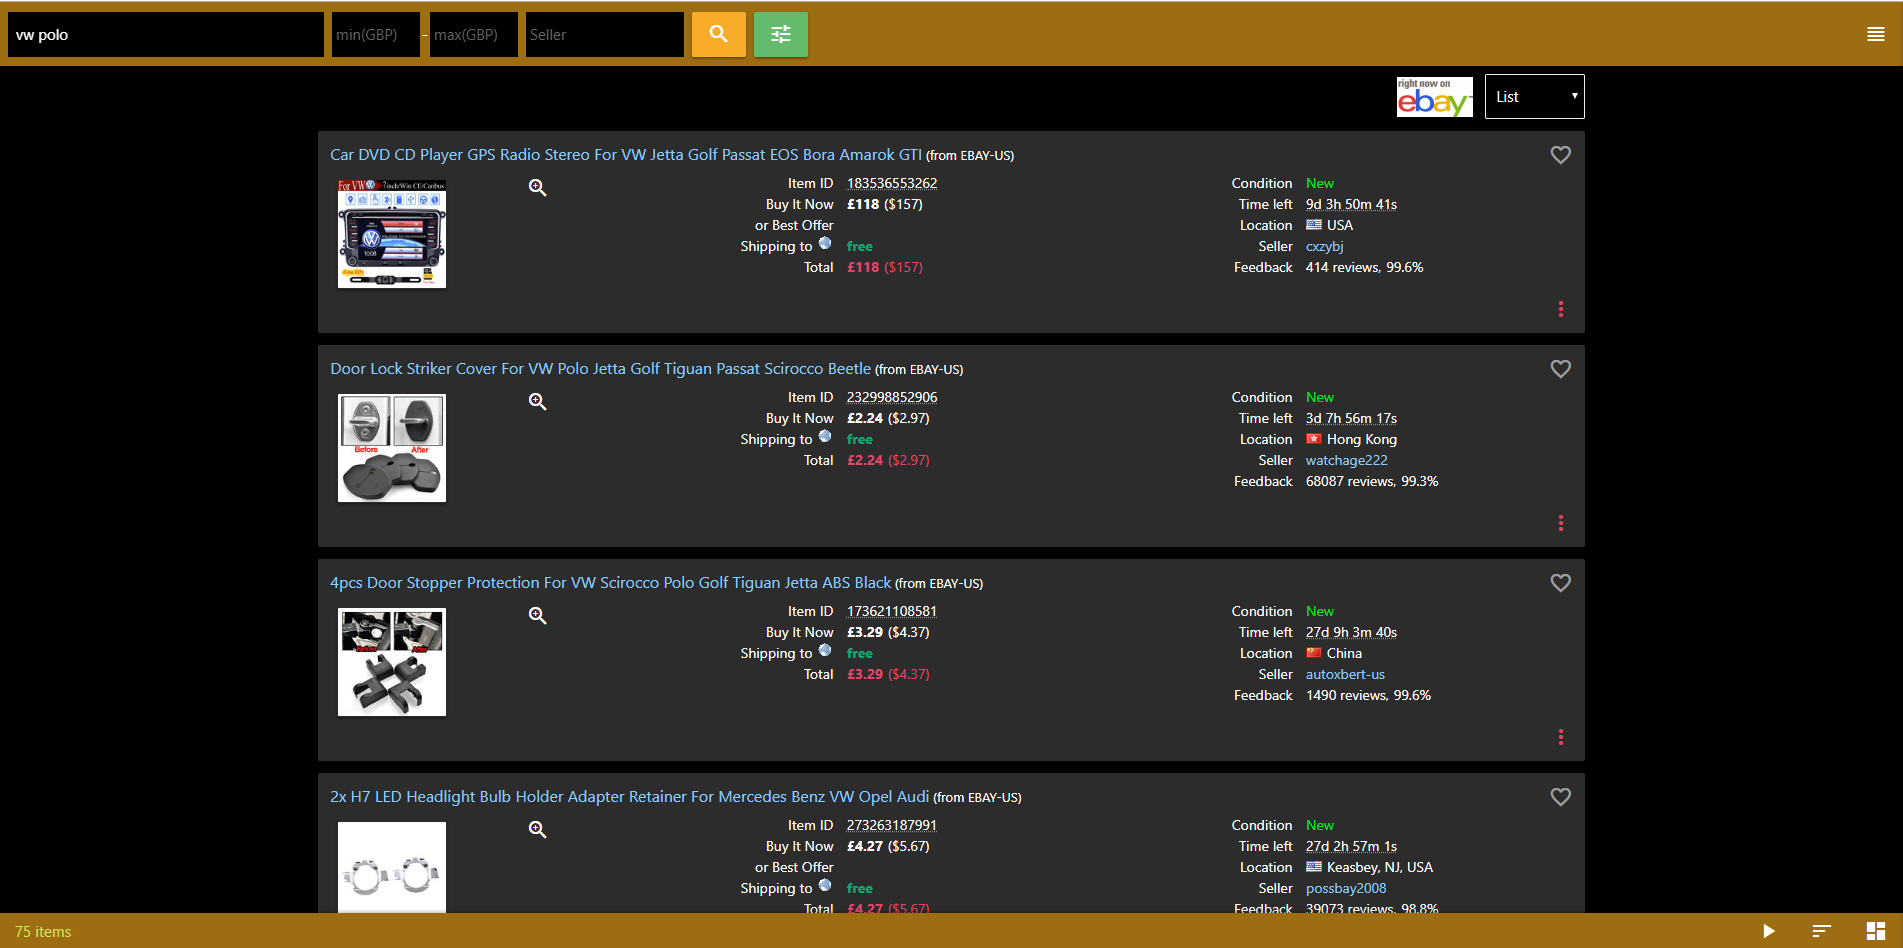The image size is (1903, 948).
Task: Zoom image of 4pcs Door Stopper listing
Action: click(x=537, y=615)
